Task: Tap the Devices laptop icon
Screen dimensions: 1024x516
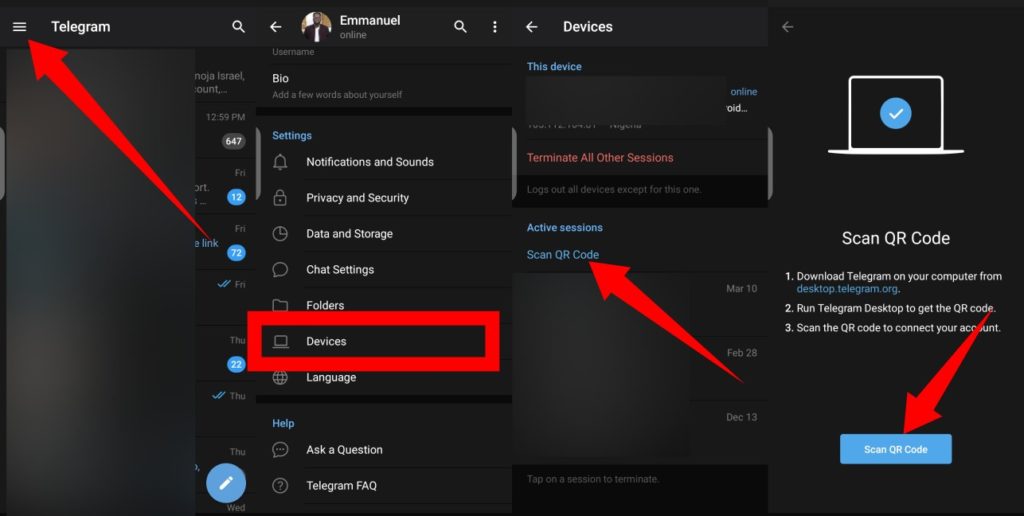Action: click(281, 342)
